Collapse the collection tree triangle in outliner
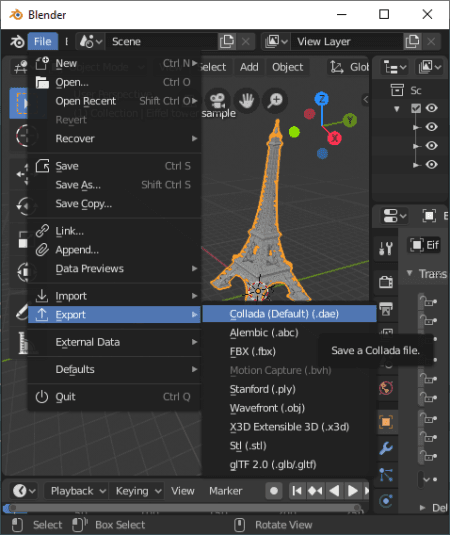Viewport: 450px width, 535px height. [397, 109]
